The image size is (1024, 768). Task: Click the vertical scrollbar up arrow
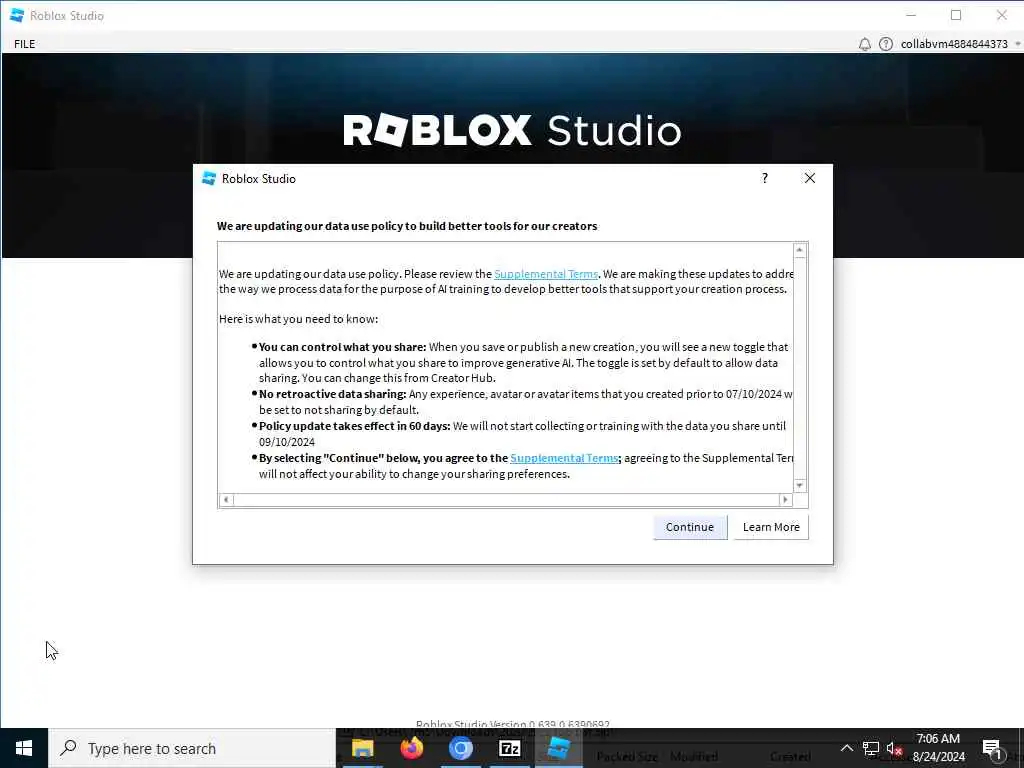pos(799,250)
